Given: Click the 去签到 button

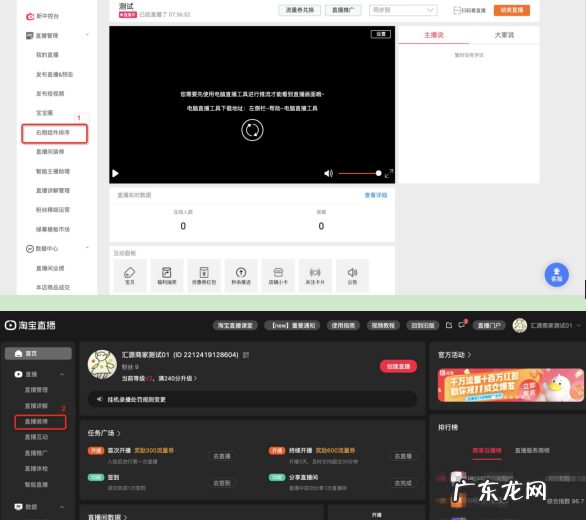Looking at the screenshot, I should click(x=222, y=483).
